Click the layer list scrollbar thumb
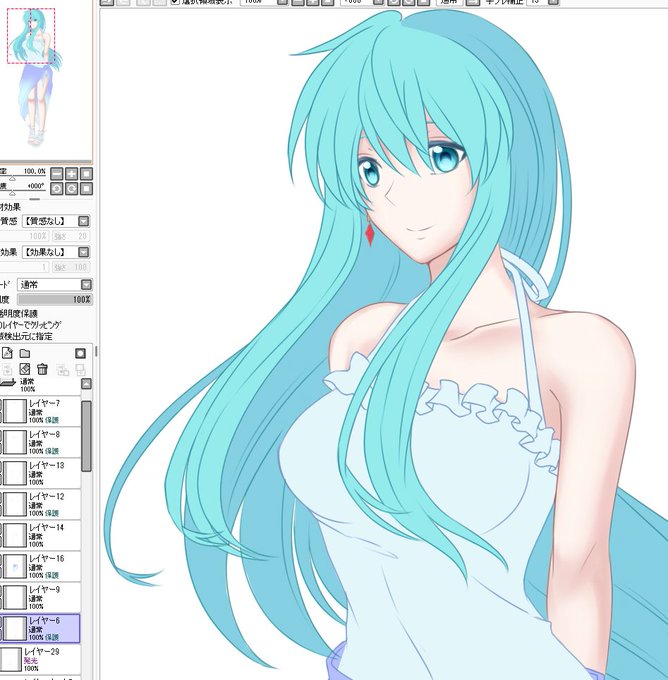The width and height of the screenshot is (668, 680). pos(86,436)
